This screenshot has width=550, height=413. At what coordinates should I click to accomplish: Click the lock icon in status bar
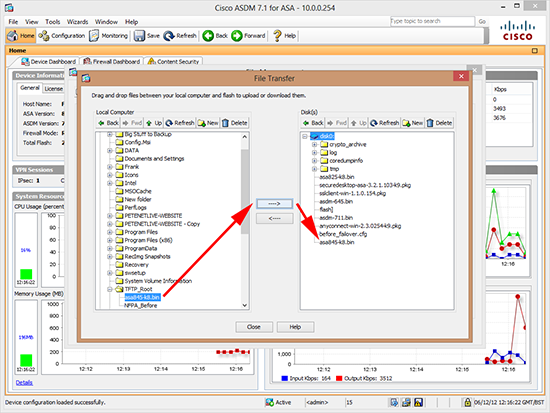pyautogui.click(x=468, y=402)
